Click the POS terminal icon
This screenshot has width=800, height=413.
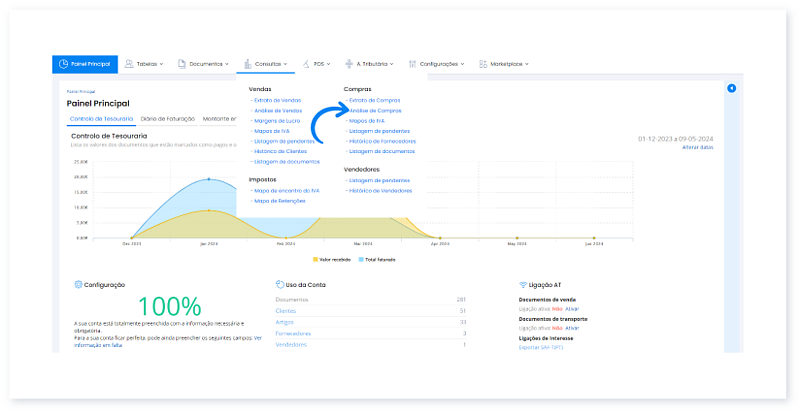pos(305,64)
